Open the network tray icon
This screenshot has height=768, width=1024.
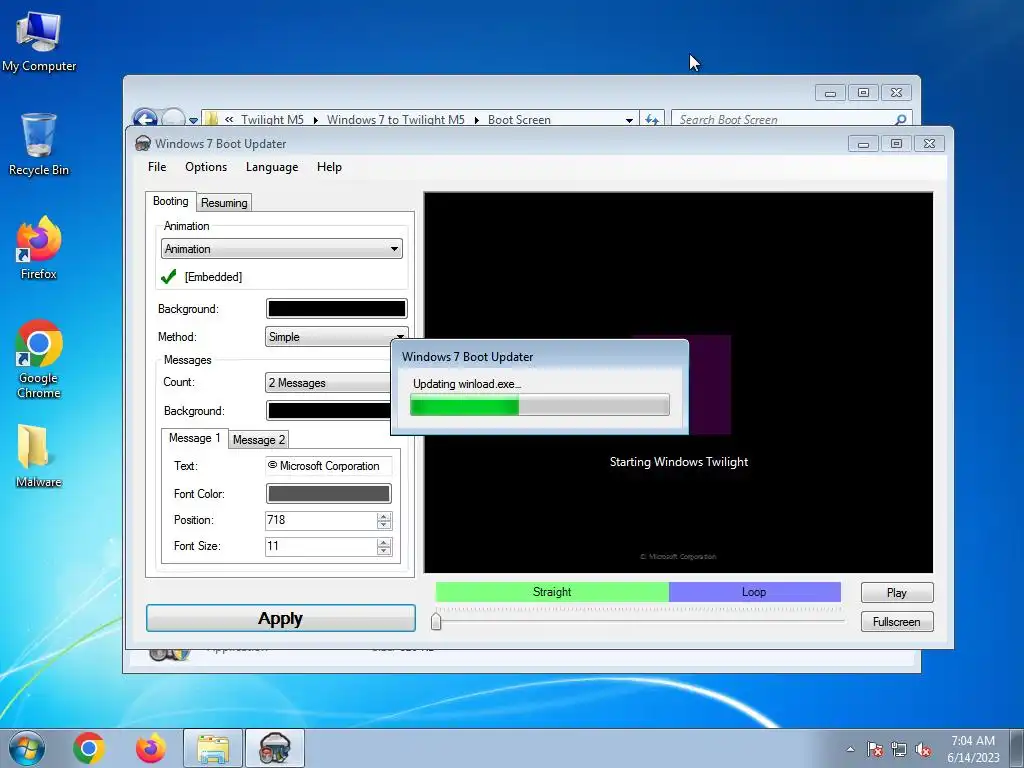pos(899,749)
